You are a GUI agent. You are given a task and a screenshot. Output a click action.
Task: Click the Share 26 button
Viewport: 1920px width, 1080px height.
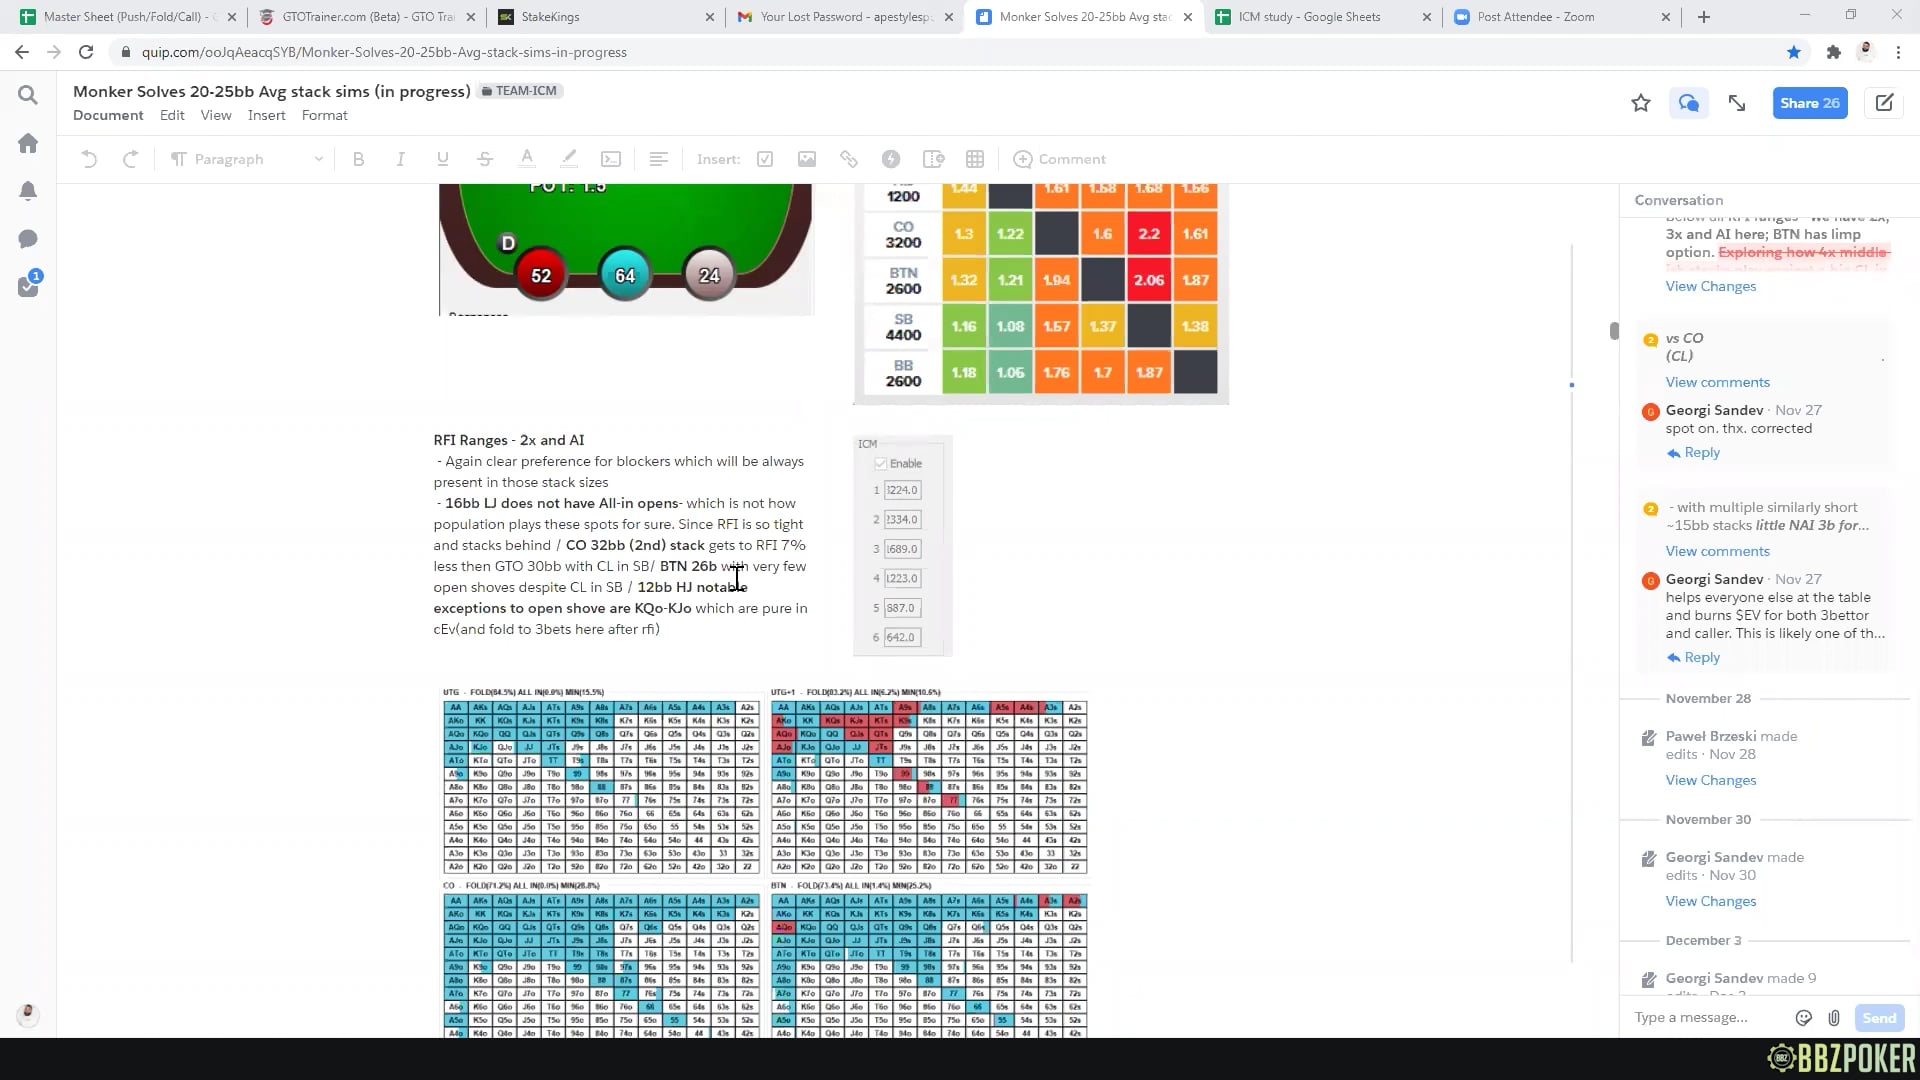[1809, 103]
